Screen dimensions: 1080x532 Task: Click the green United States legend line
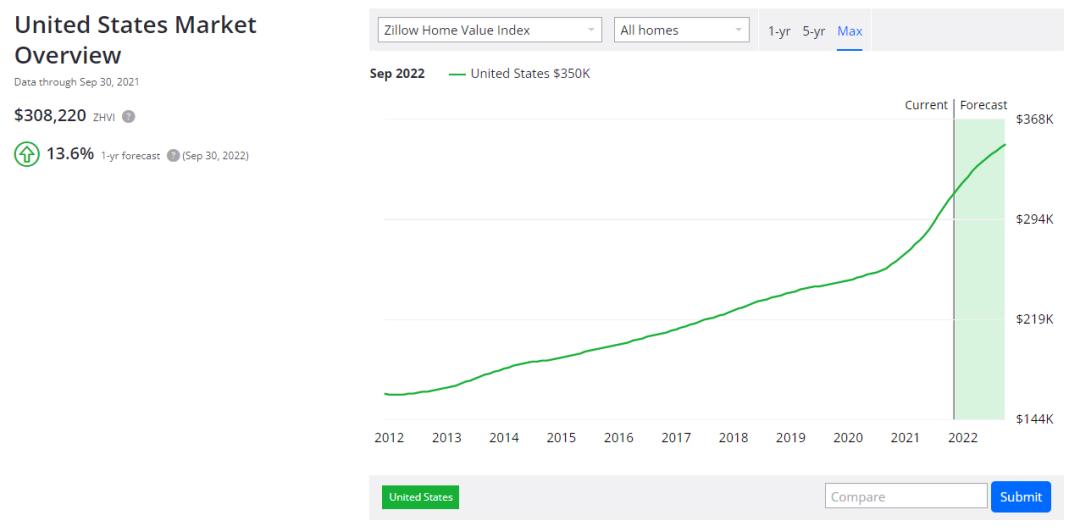pos(457,75)
